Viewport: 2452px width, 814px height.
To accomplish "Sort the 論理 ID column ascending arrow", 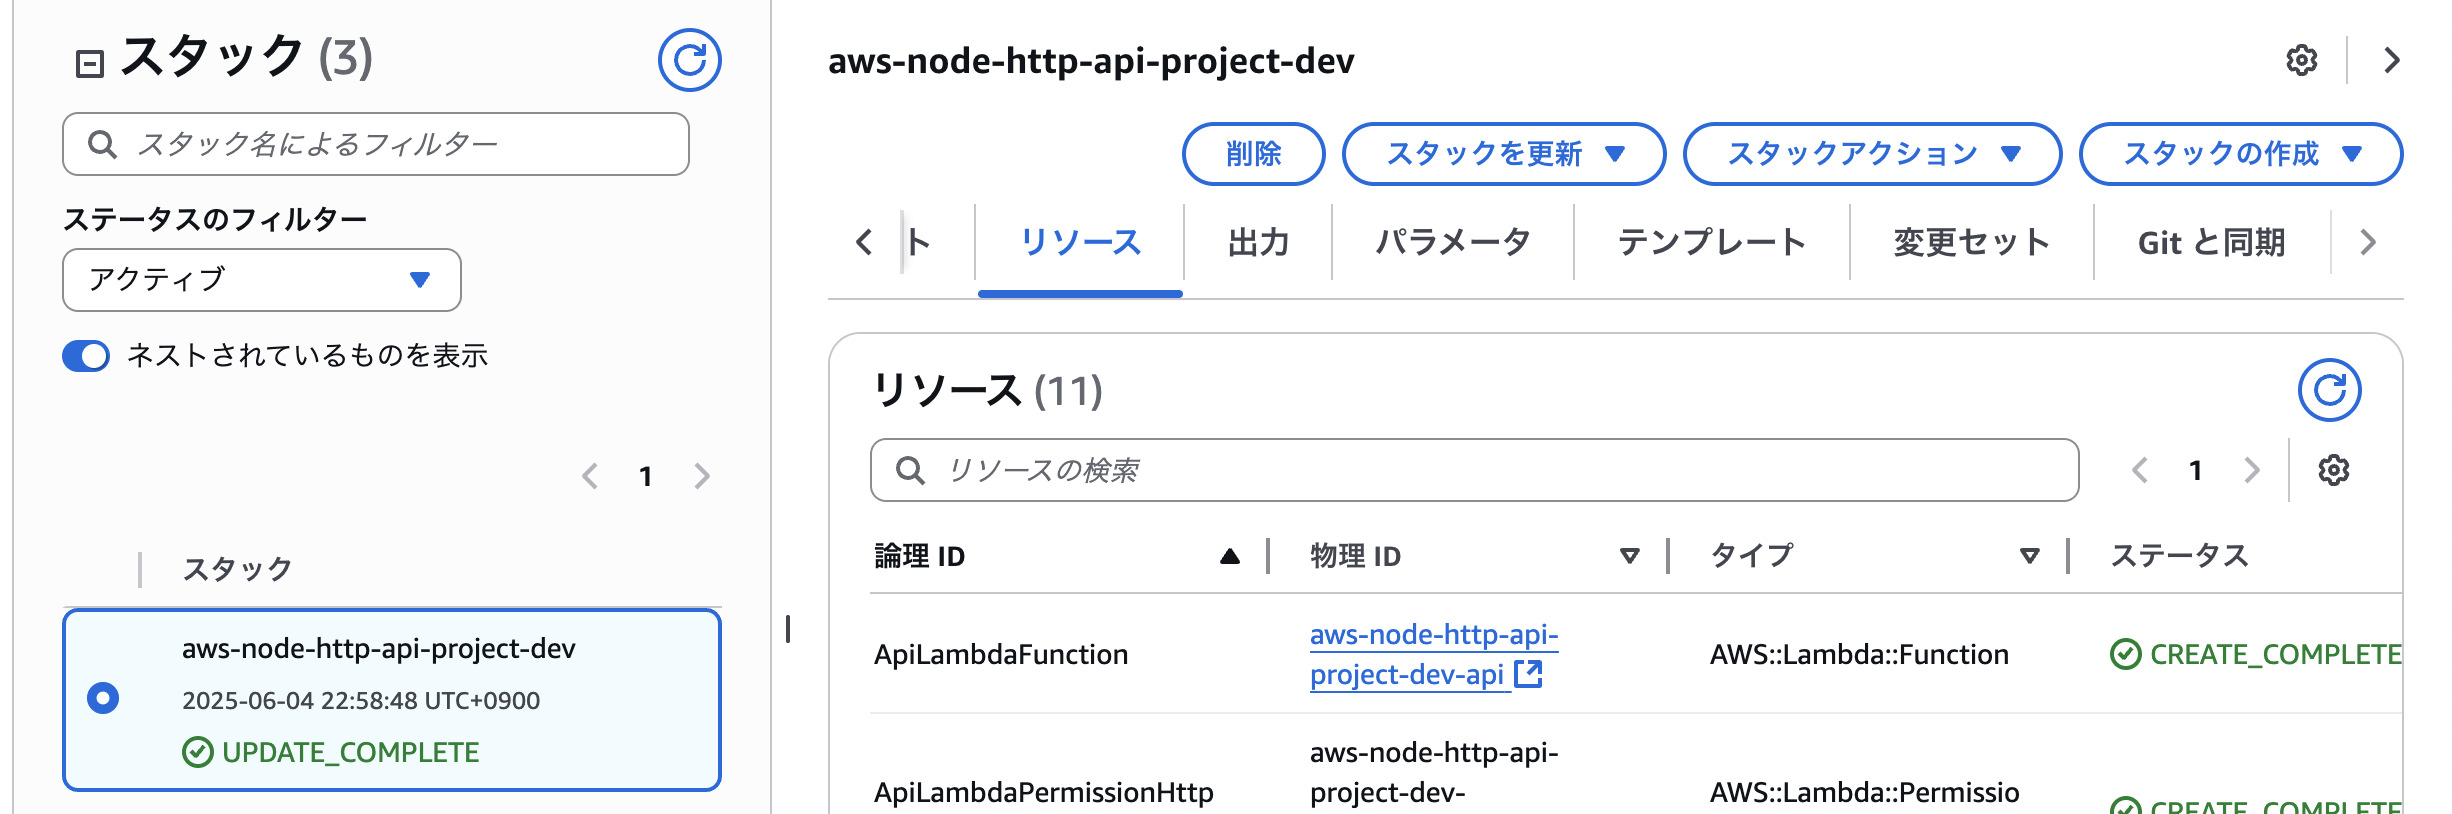I will point(1228,555).
